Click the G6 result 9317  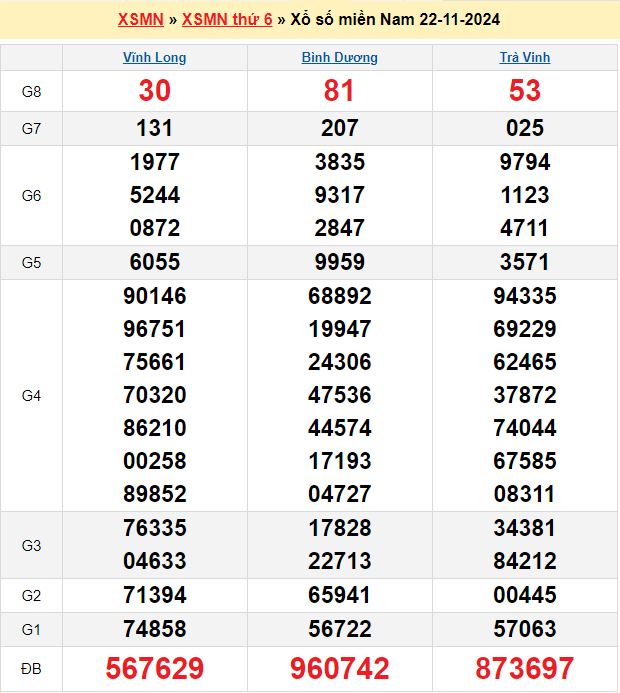339,195
